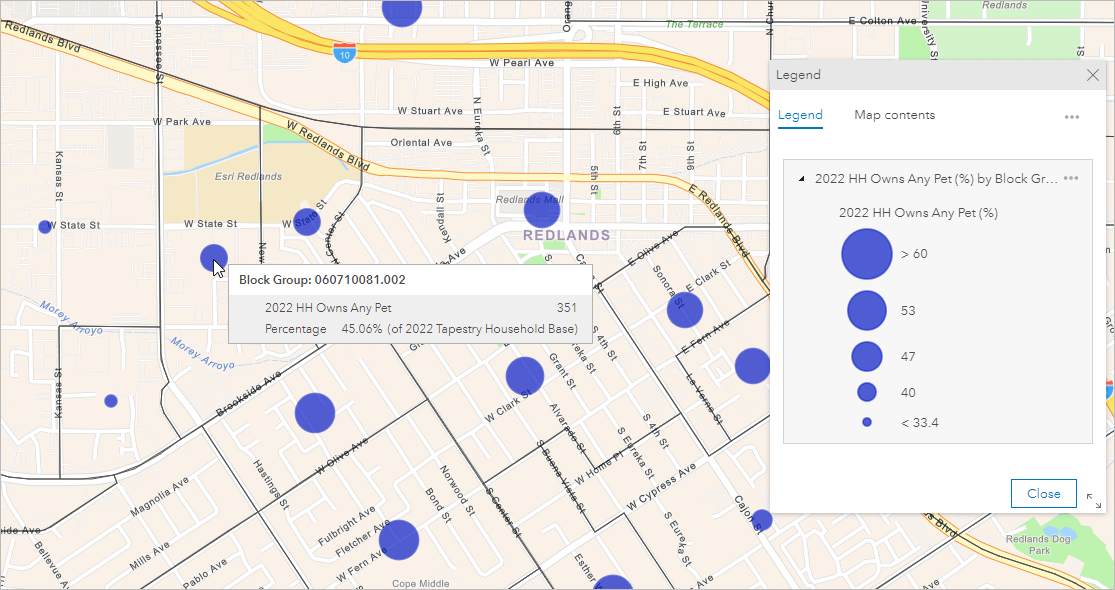Click the 2022 HH Owns Any Pet (%) legend heading

pyautogui.click(x=918, y=213)
